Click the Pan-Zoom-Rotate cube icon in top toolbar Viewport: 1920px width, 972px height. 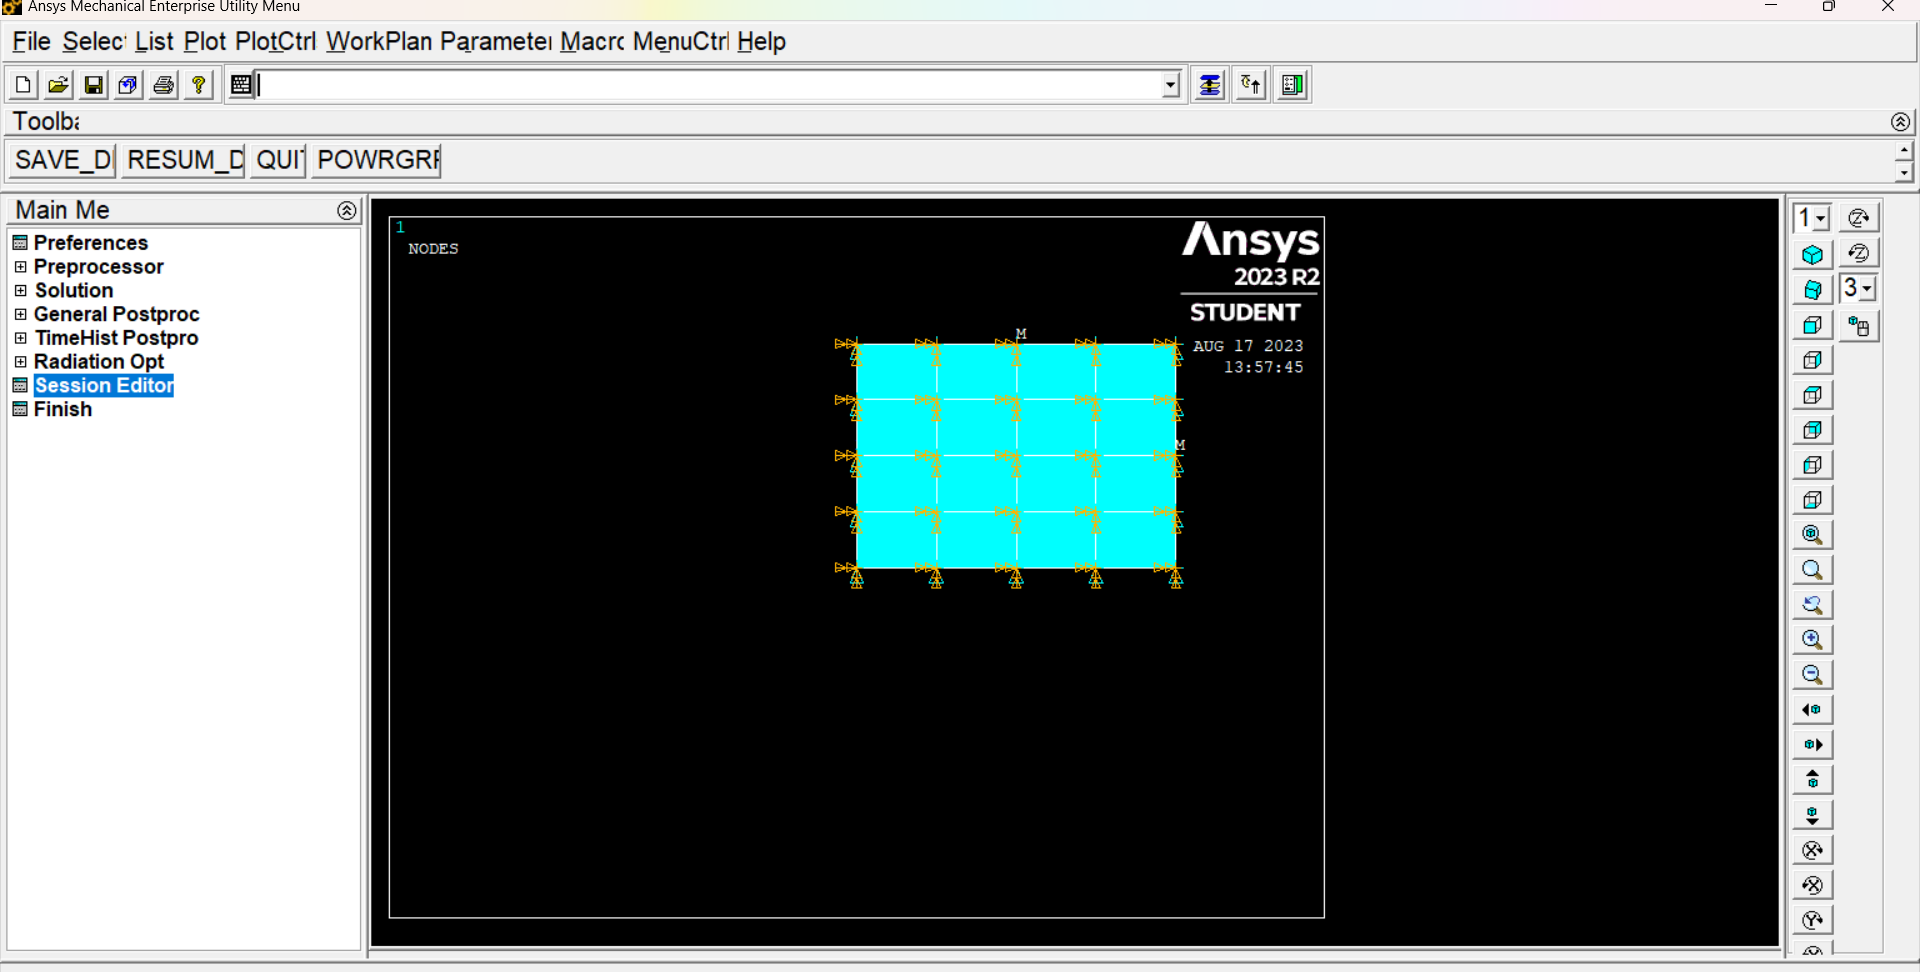coord(128,85)
